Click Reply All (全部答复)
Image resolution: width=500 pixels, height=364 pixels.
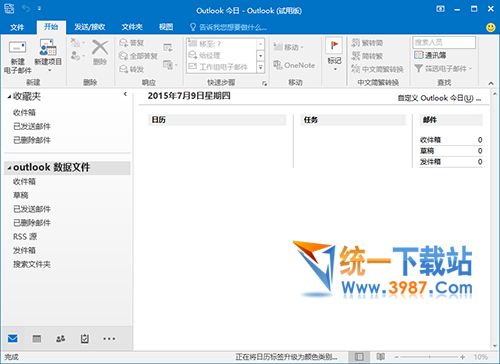(x=138, y=56)
